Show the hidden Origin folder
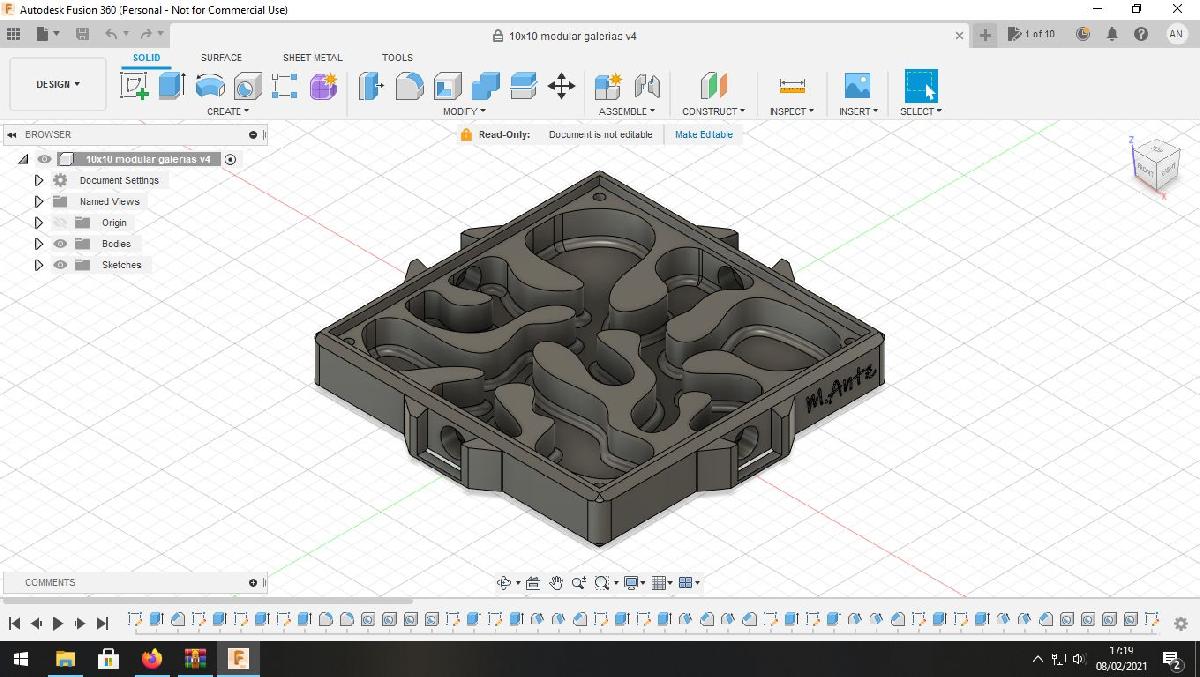The height and width of the screenshot is (677, 1200). (x=60, y=223)
